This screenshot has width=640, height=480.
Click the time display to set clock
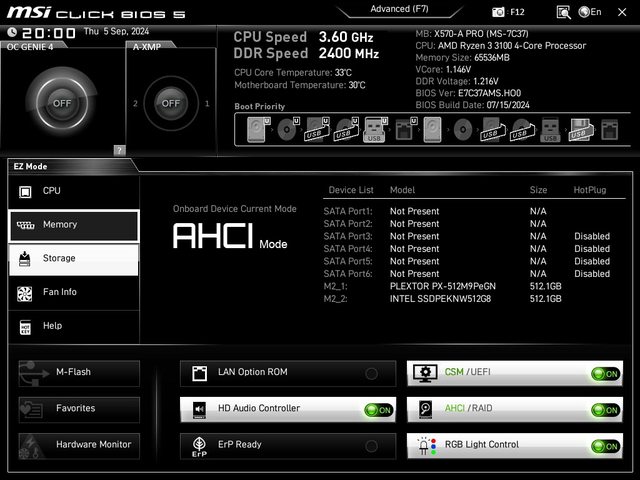coord(50,32)
